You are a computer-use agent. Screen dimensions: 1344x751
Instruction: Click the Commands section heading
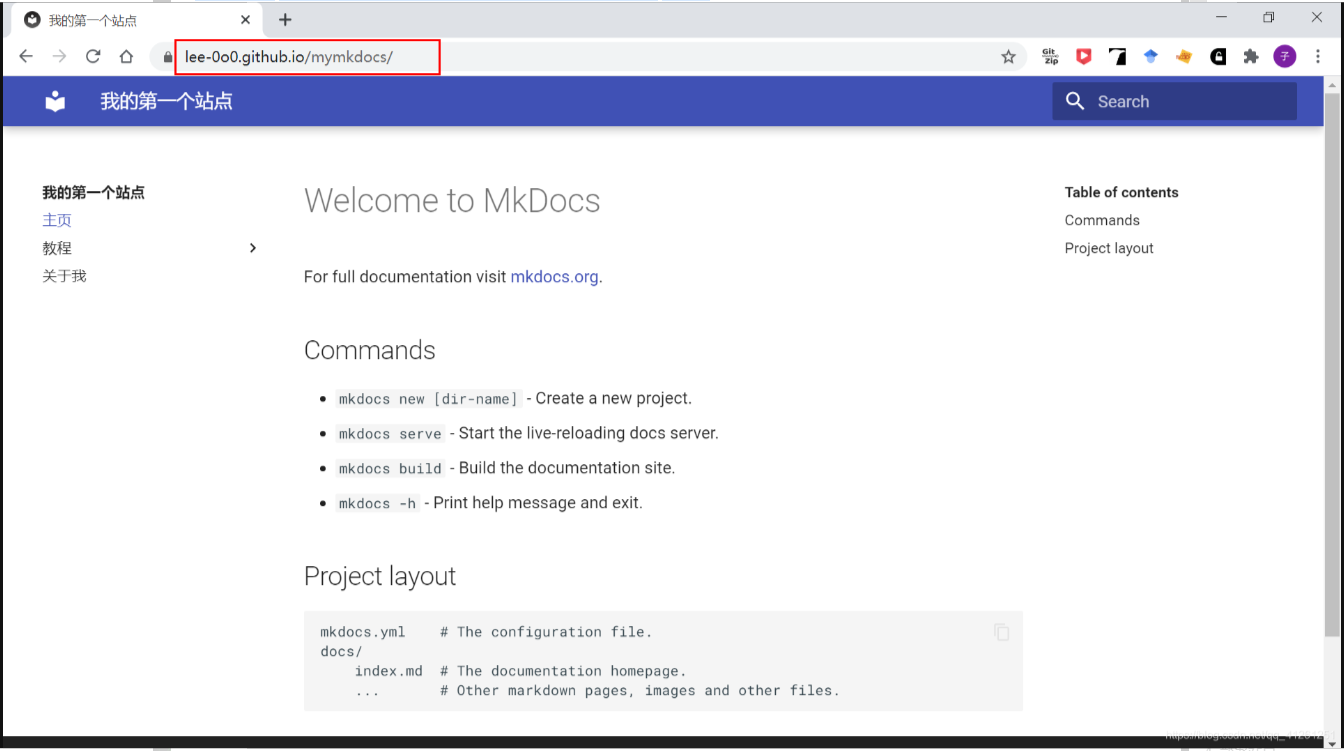click(370, 350)
